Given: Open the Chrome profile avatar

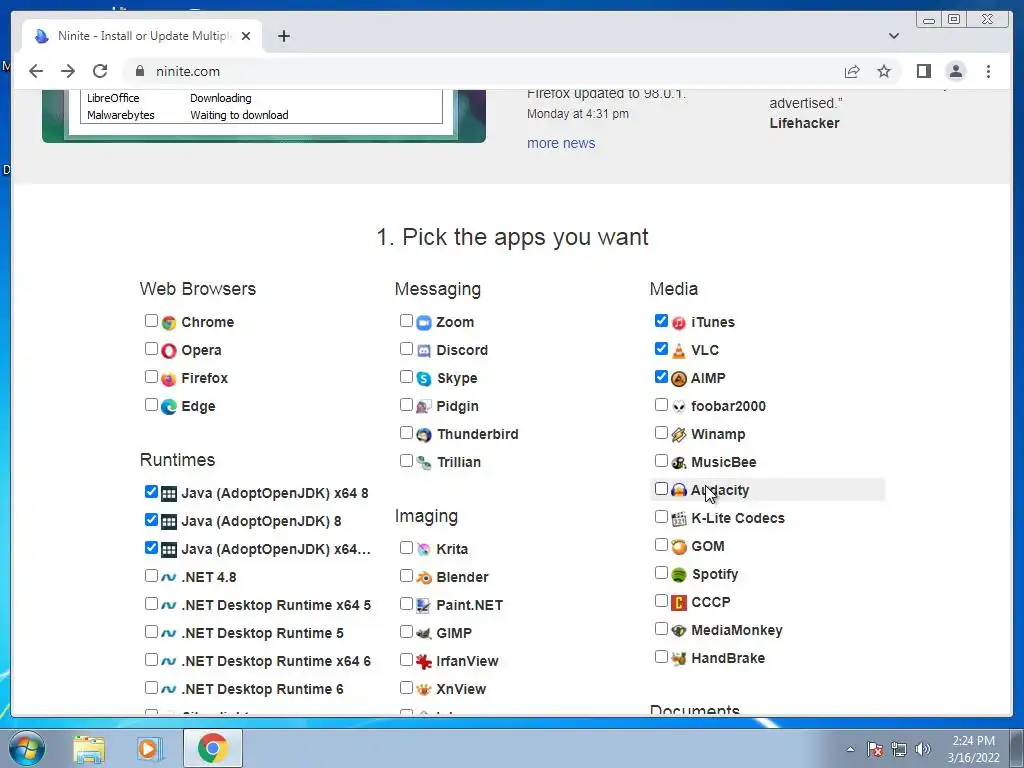Looking at the screenshot, I should coord(955,71).
